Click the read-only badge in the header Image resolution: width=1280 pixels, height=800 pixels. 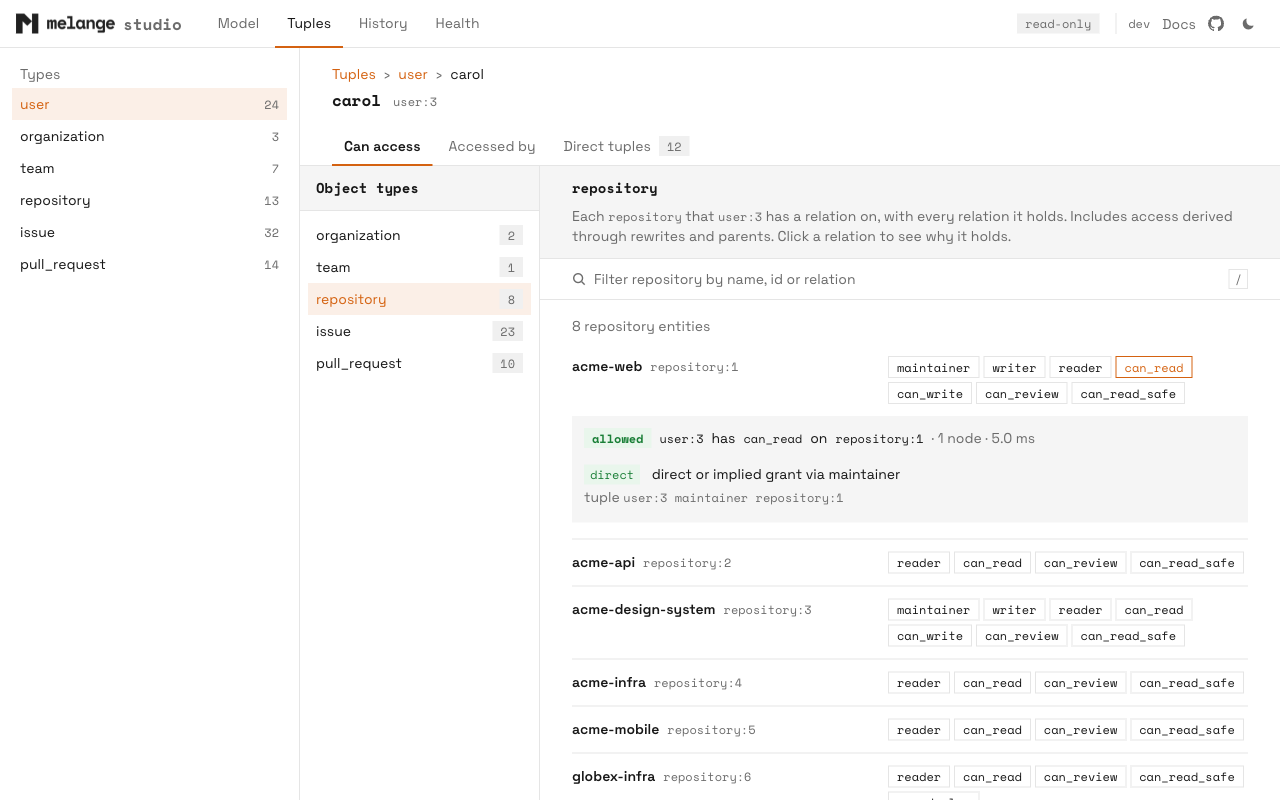click(1058, 24)
